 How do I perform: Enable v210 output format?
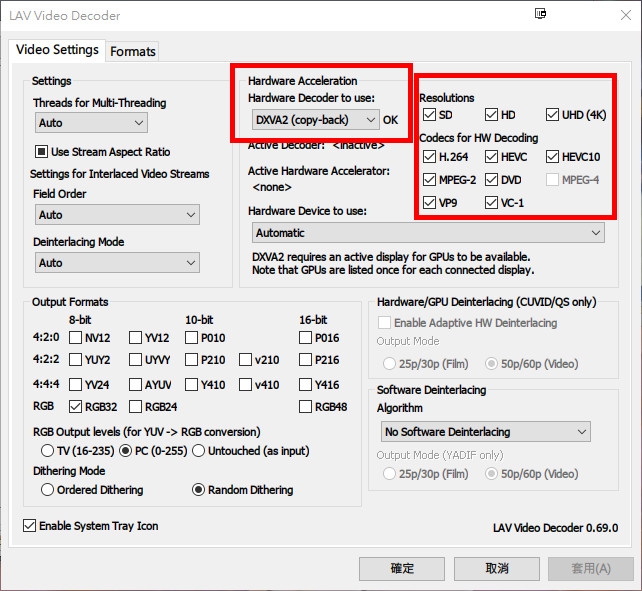point(245,360)
